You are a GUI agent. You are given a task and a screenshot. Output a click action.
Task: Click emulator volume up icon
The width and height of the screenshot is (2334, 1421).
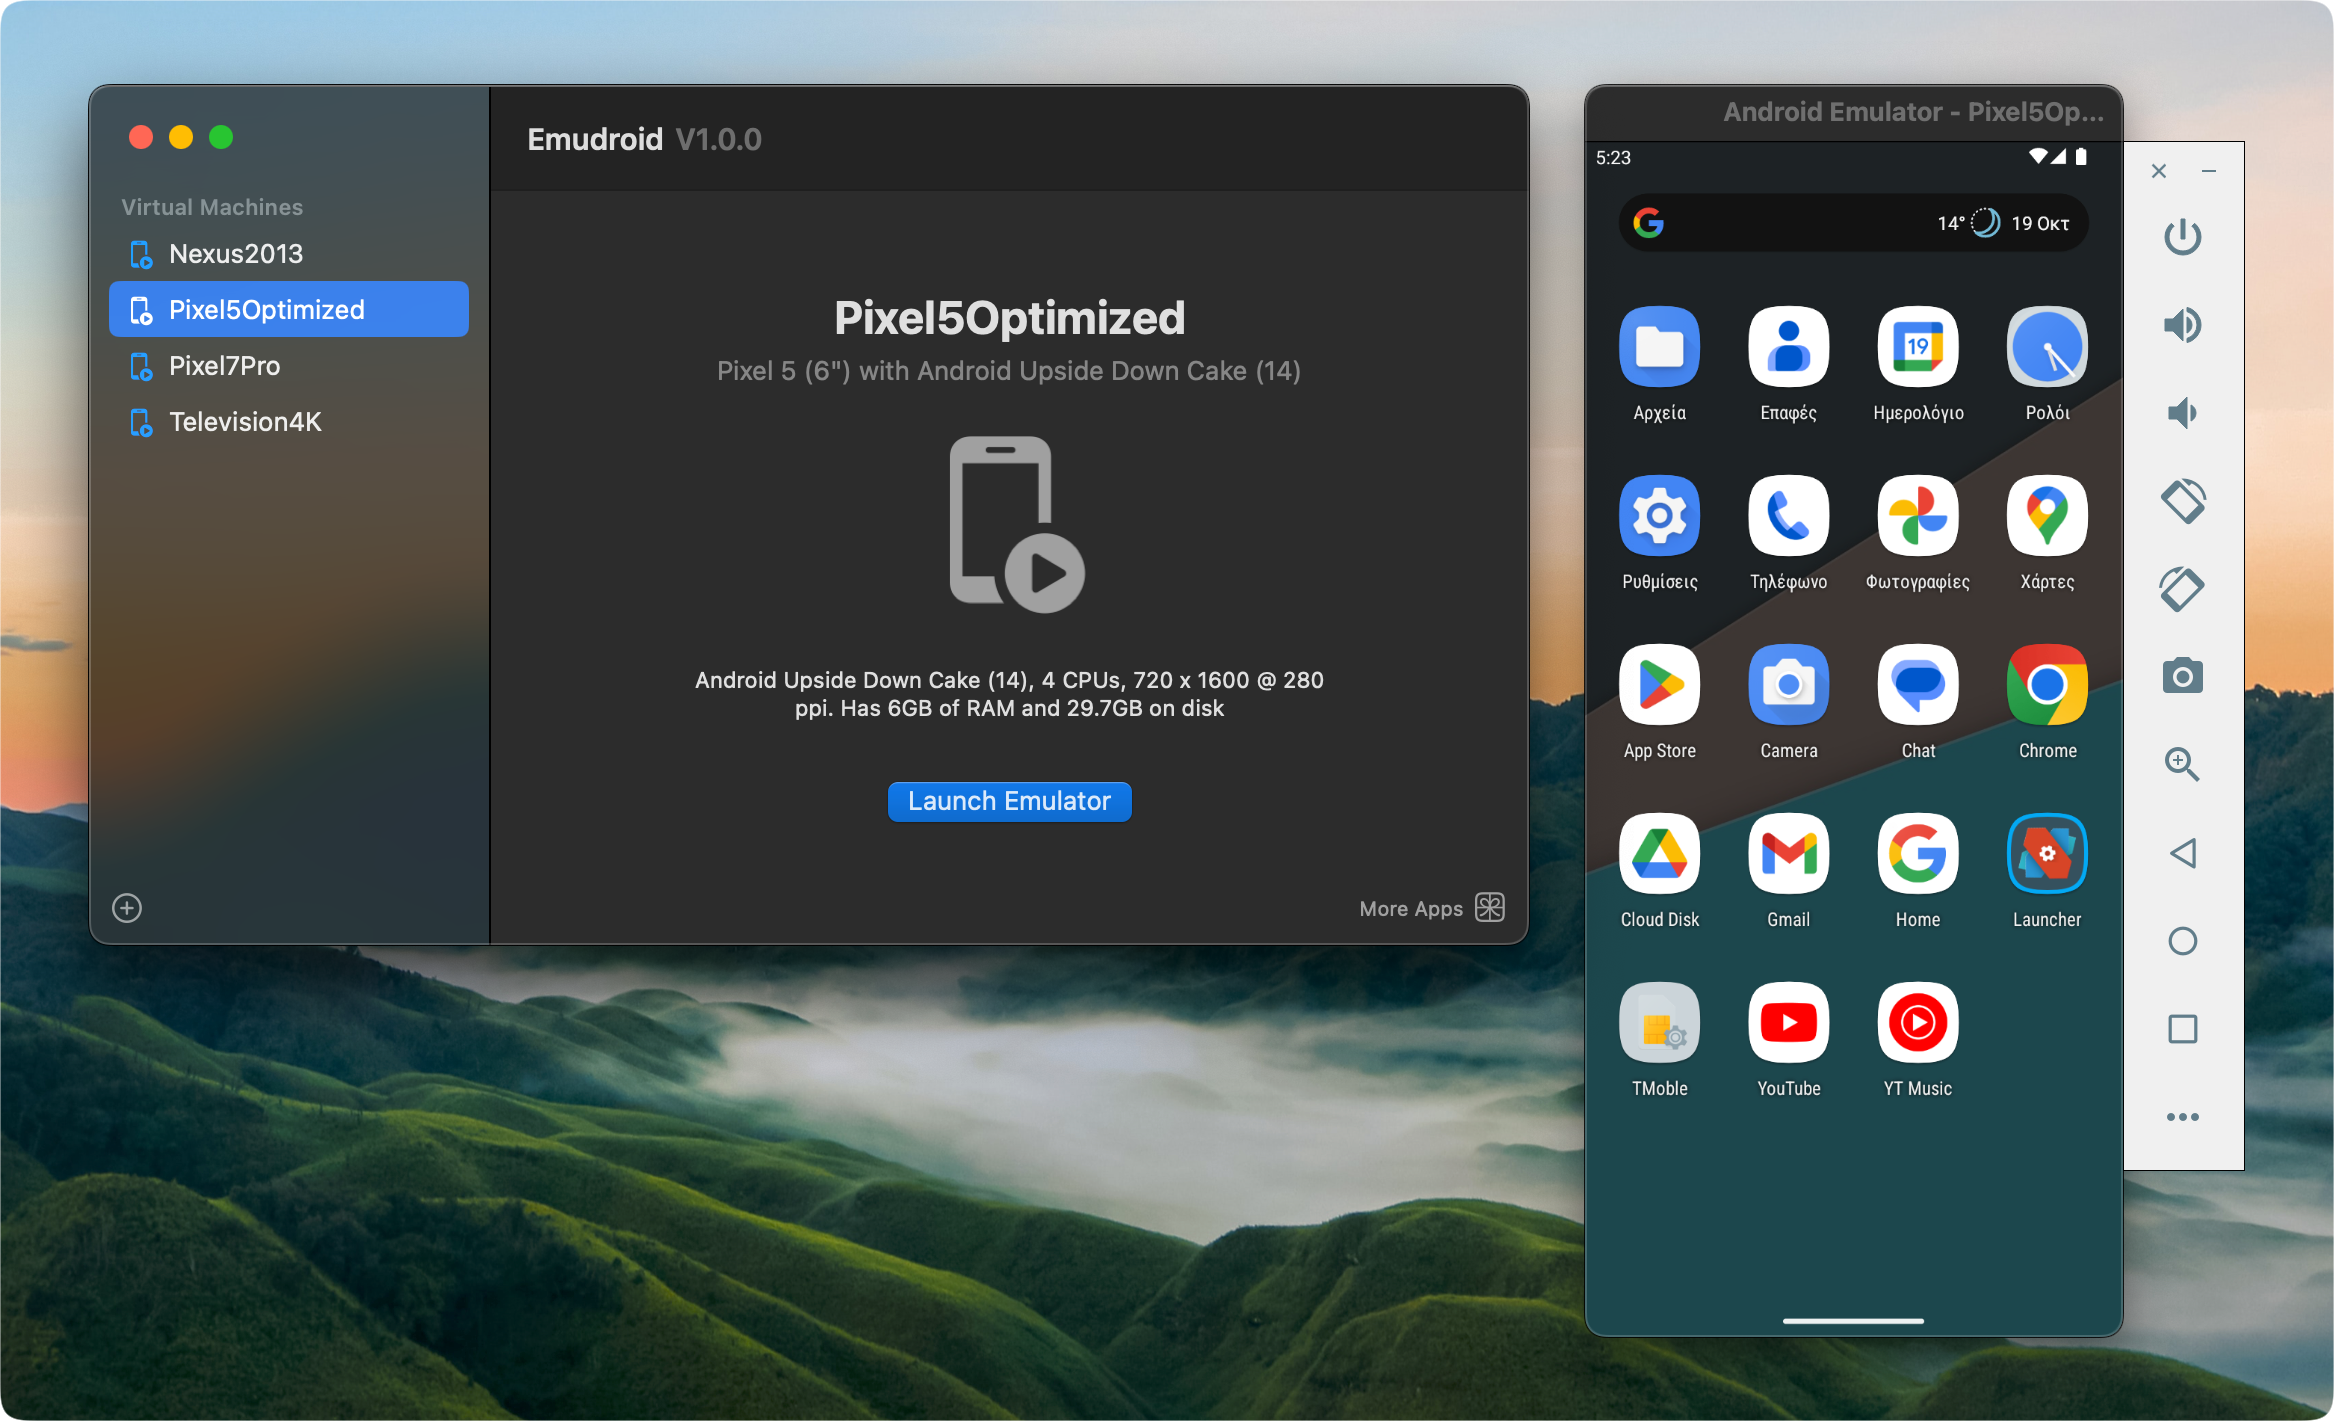pyautogui.click(x=2182, y=325)
